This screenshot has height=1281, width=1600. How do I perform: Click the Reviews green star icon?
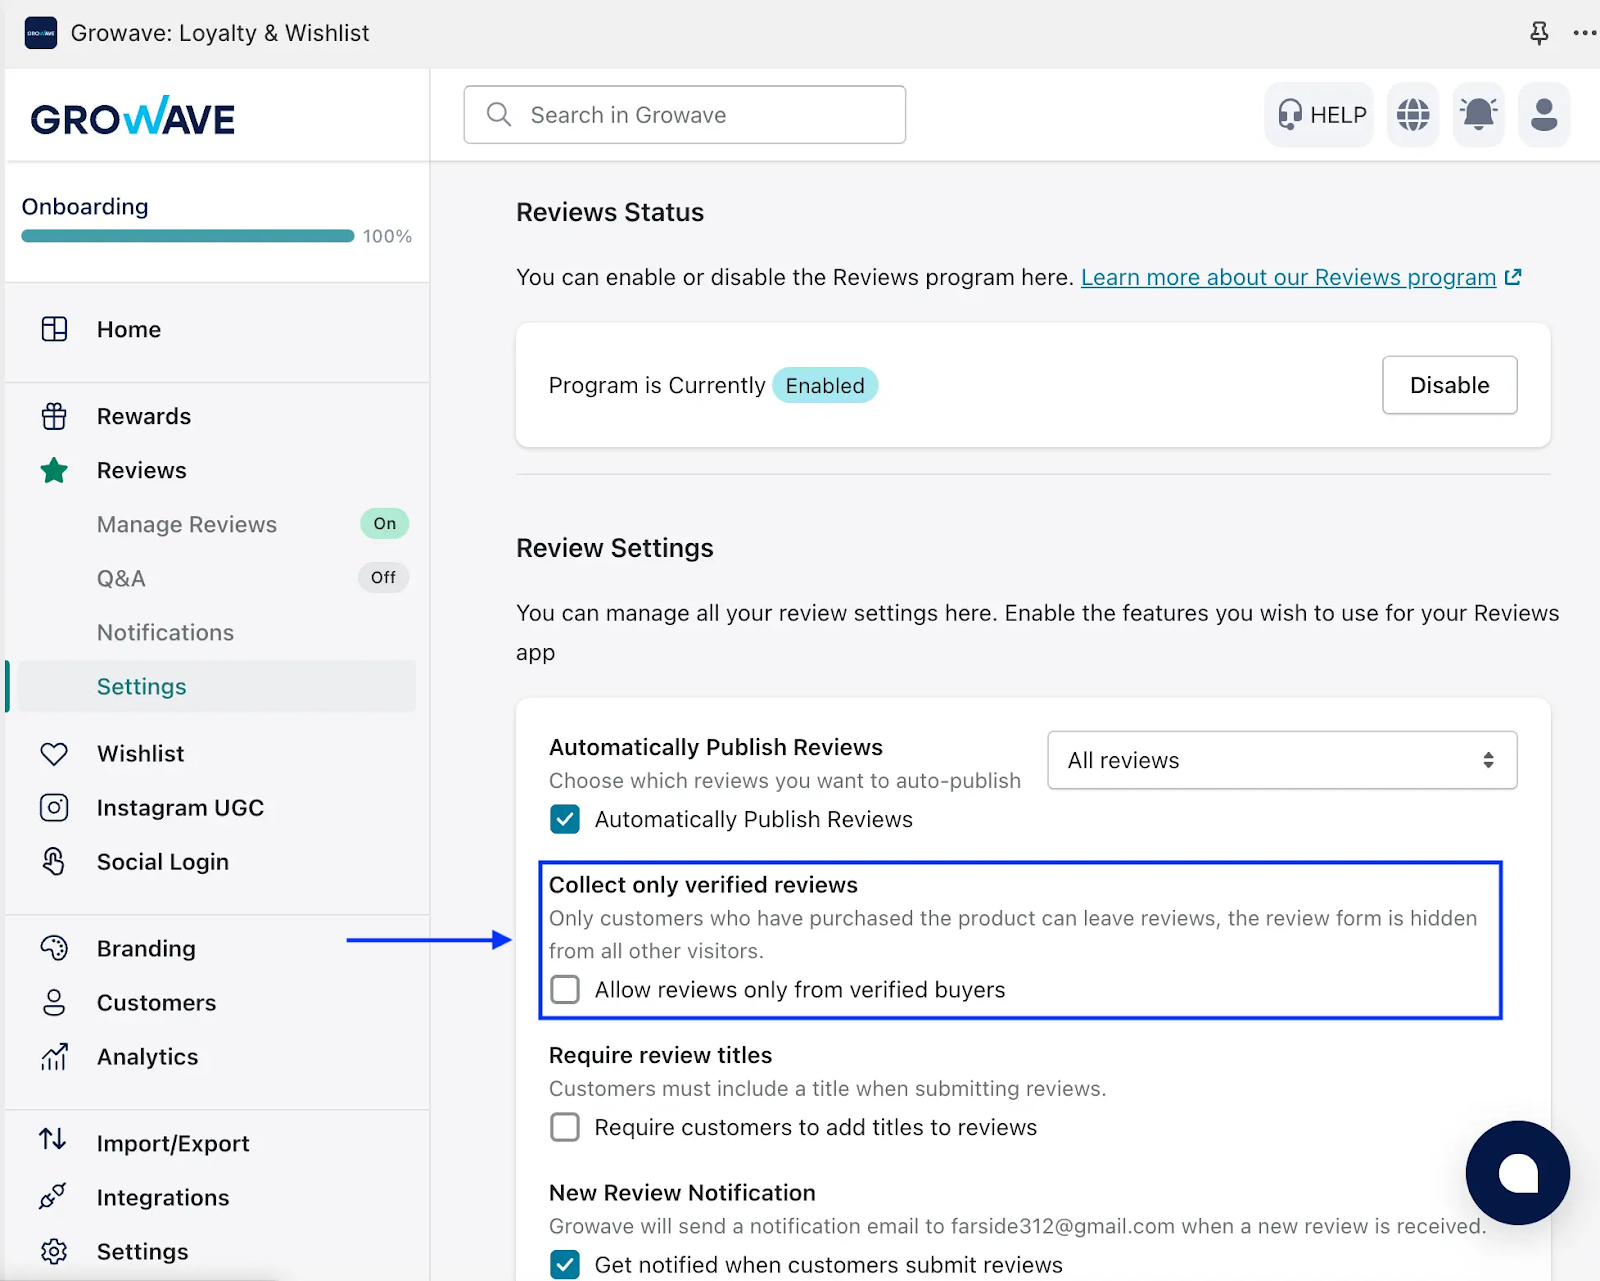(x=54, y=470)
